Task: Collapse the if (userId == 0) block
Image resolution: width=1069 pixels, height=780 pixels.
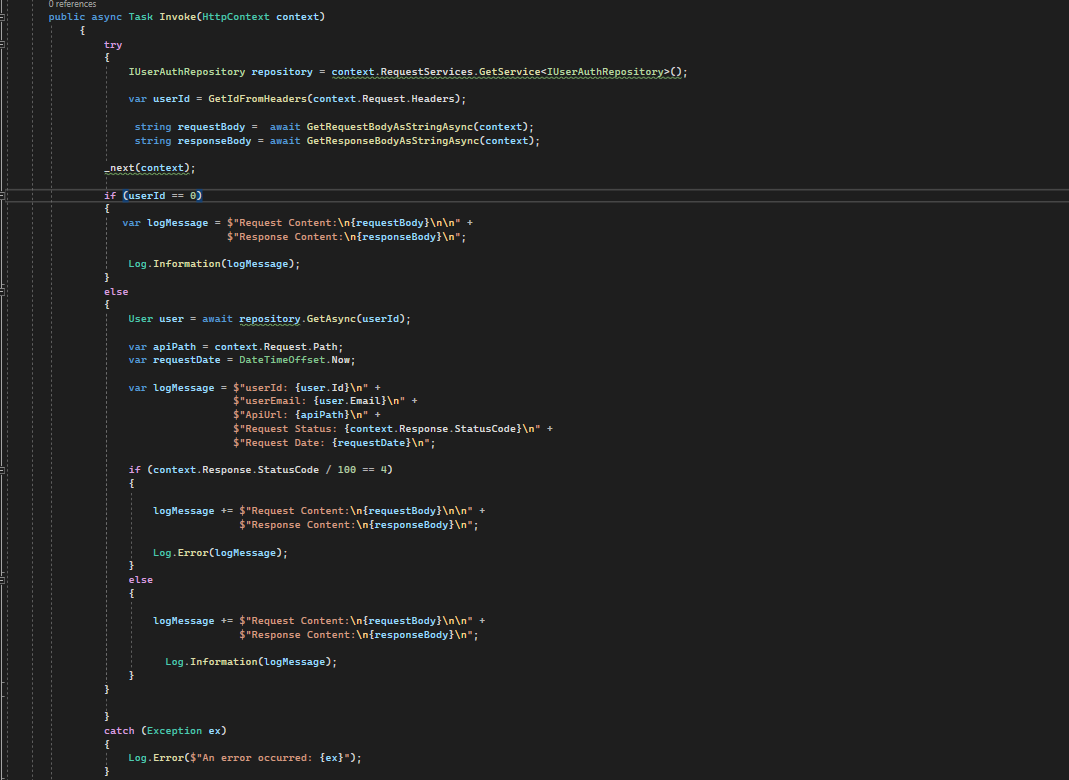Action: (x=4, y=195)
